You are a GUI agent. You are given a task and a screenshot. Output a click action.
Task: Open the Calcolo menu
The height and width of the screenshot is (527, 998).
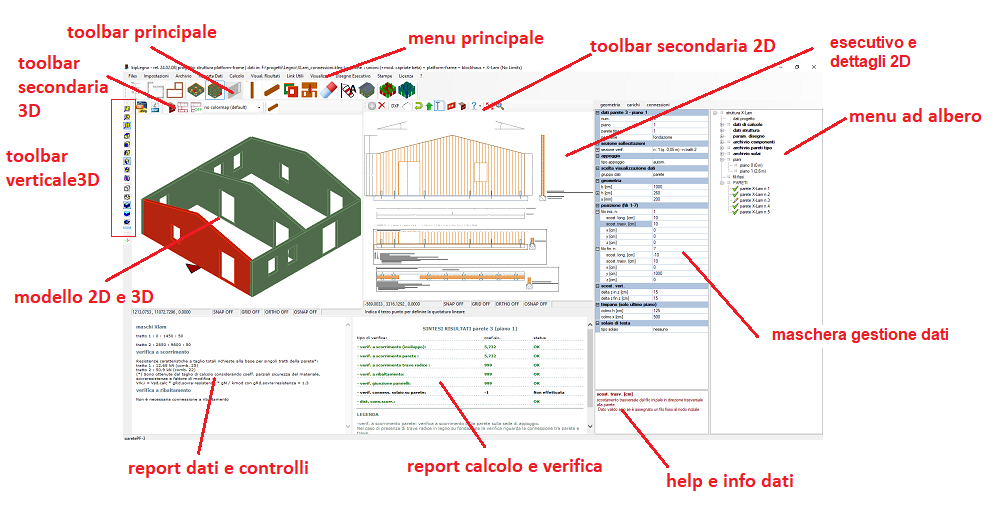pos(236,76)
